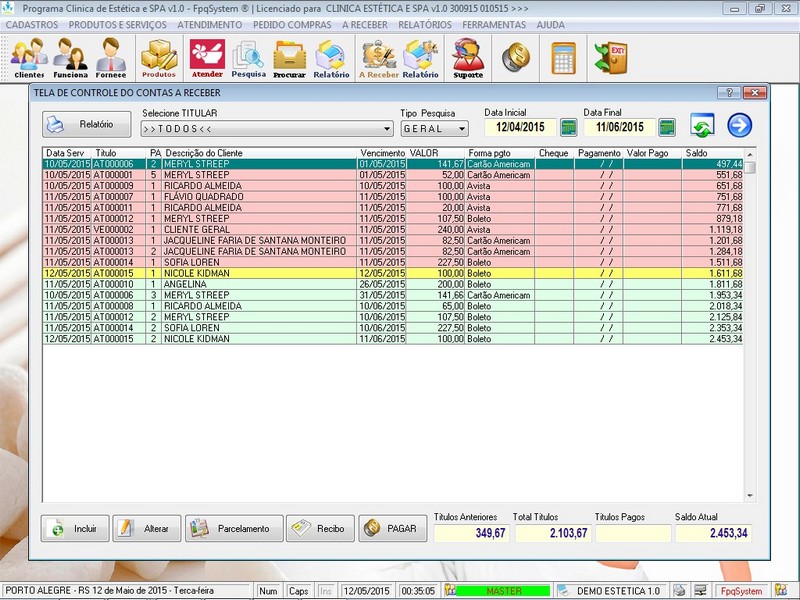Click the table scrollbar down arrow
The width and height of the screenshot is (800, 600).
click(x=749, y=495)
